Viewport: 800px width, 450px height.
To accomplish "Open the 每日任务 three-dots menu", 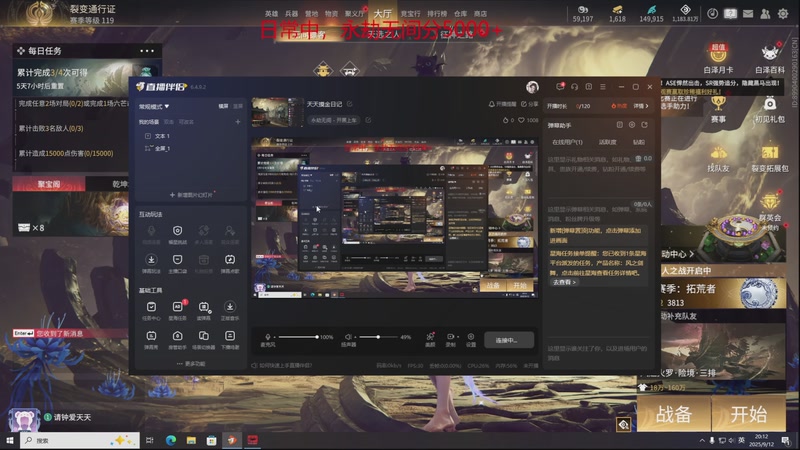I will pyautogui.click(x=147, y=51).
